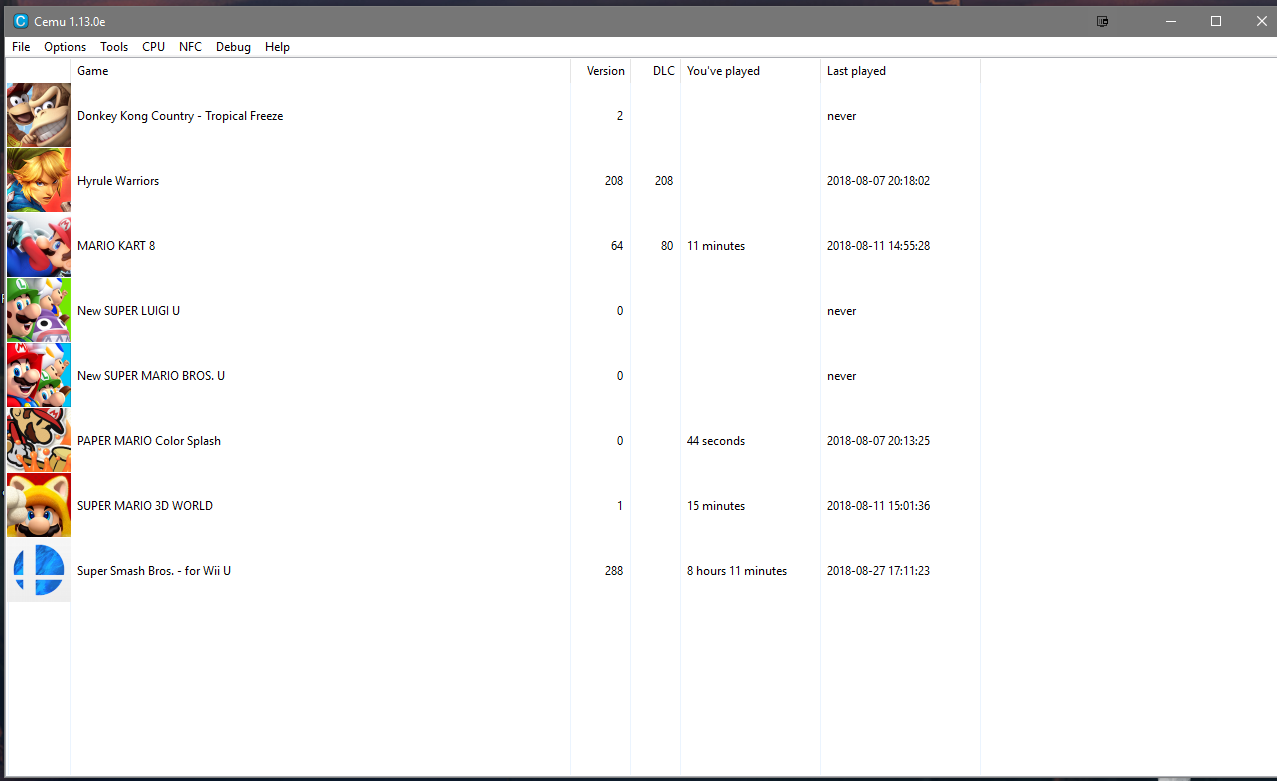1277x781 pixels.
Task: Open the Debug menu
Action: (x=233, y=47)
